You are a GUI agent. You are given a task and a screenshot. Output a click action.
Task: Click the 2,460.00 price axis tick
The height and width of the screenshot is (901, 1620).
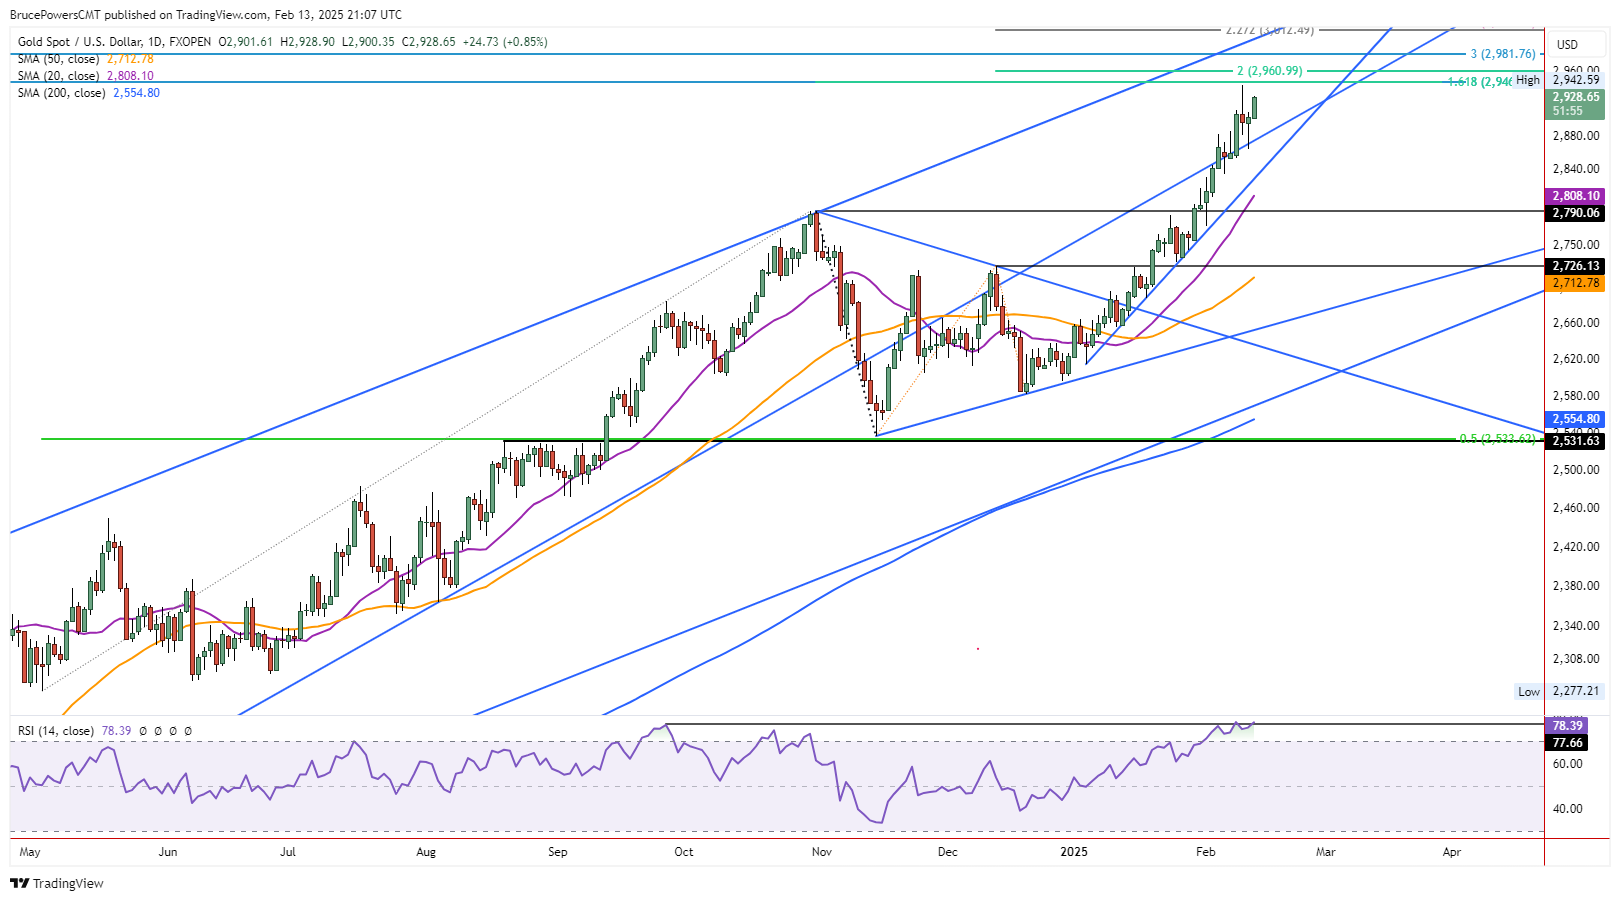pos(1576,508)
